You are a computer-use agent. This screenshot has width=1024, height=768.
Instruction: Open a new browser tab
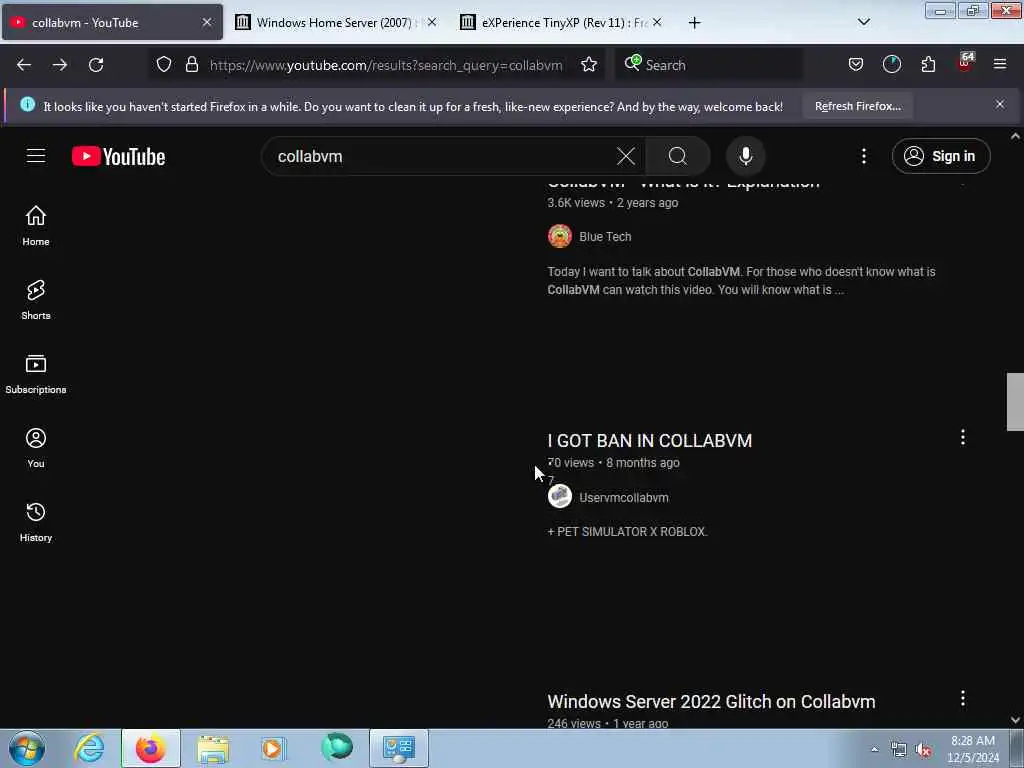694,23
